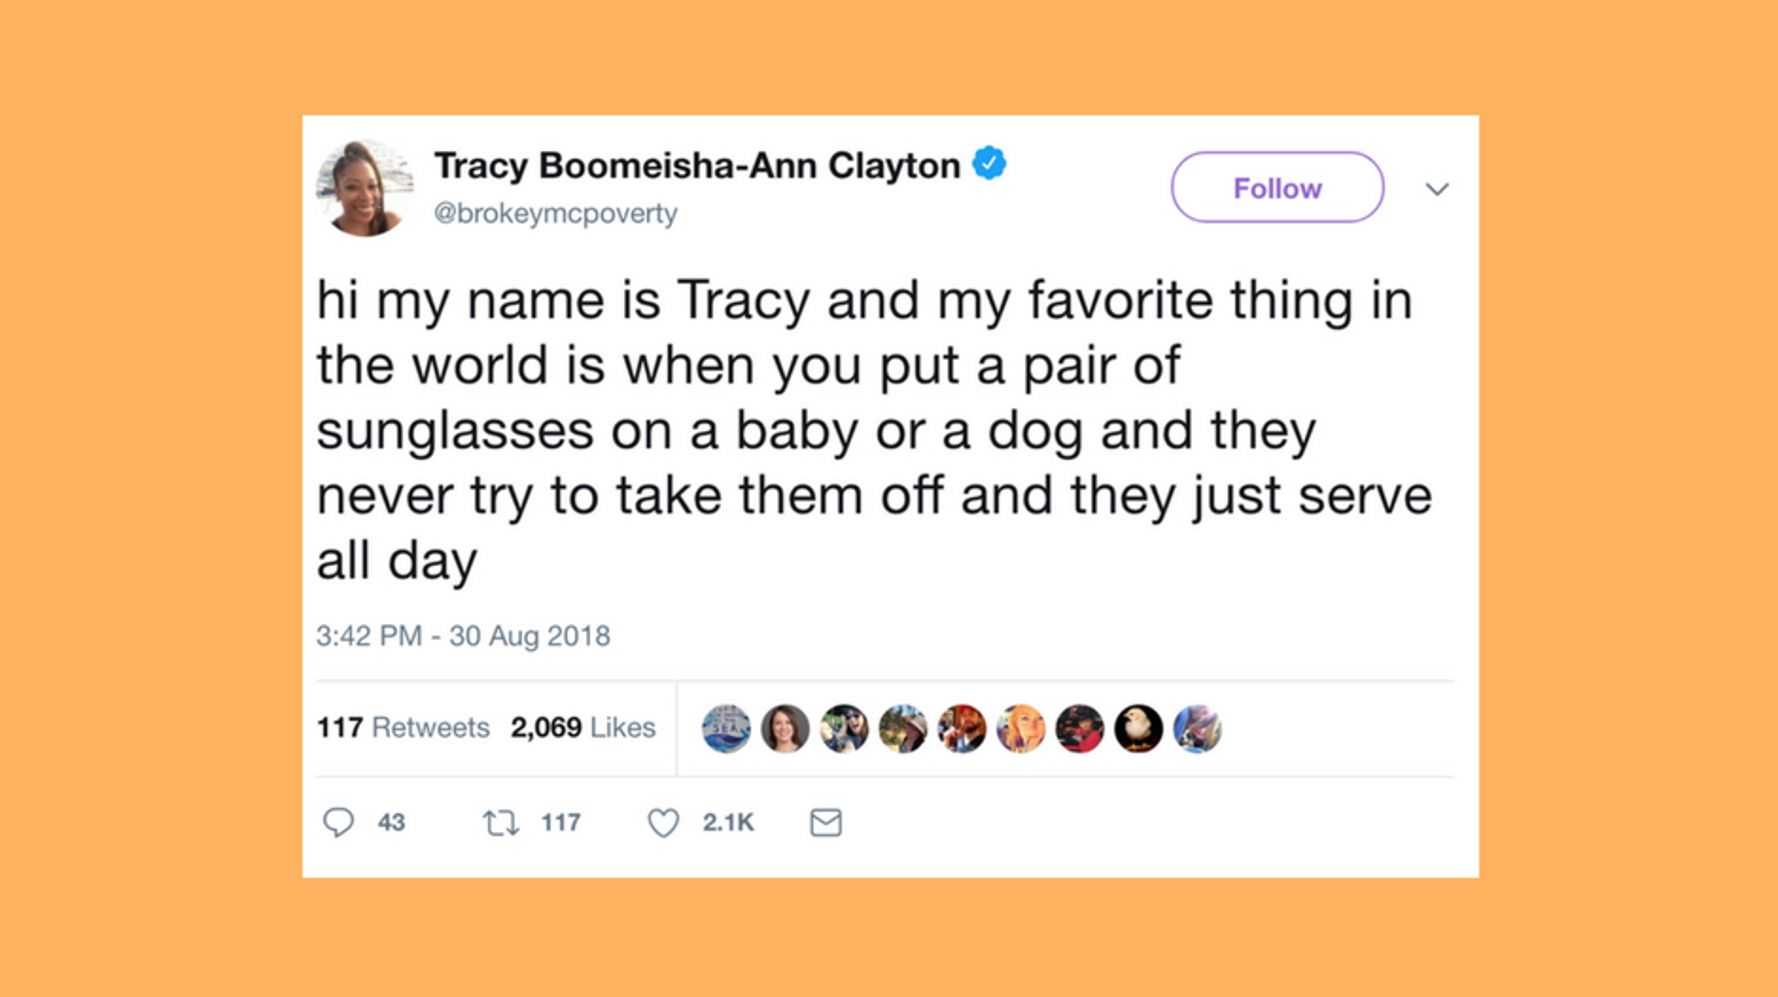
Task: Click the 2.1K likes counter
Action: [729, 822]
